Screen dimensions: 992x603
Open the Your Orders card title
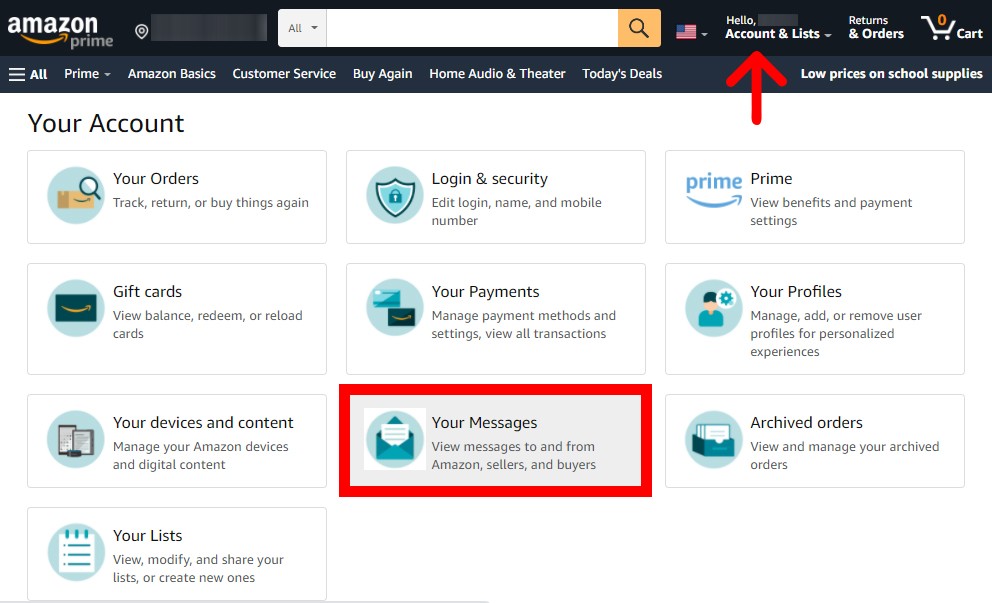156,179
